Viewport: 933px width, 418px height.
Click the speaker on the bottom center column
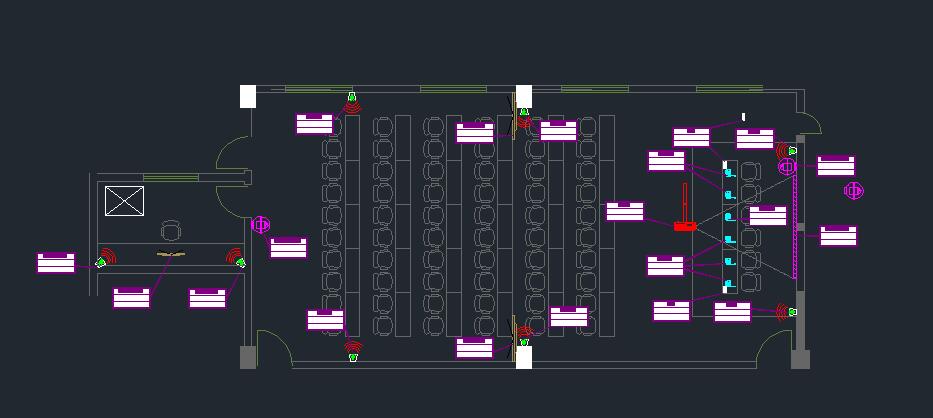click(x=523, y=337)
